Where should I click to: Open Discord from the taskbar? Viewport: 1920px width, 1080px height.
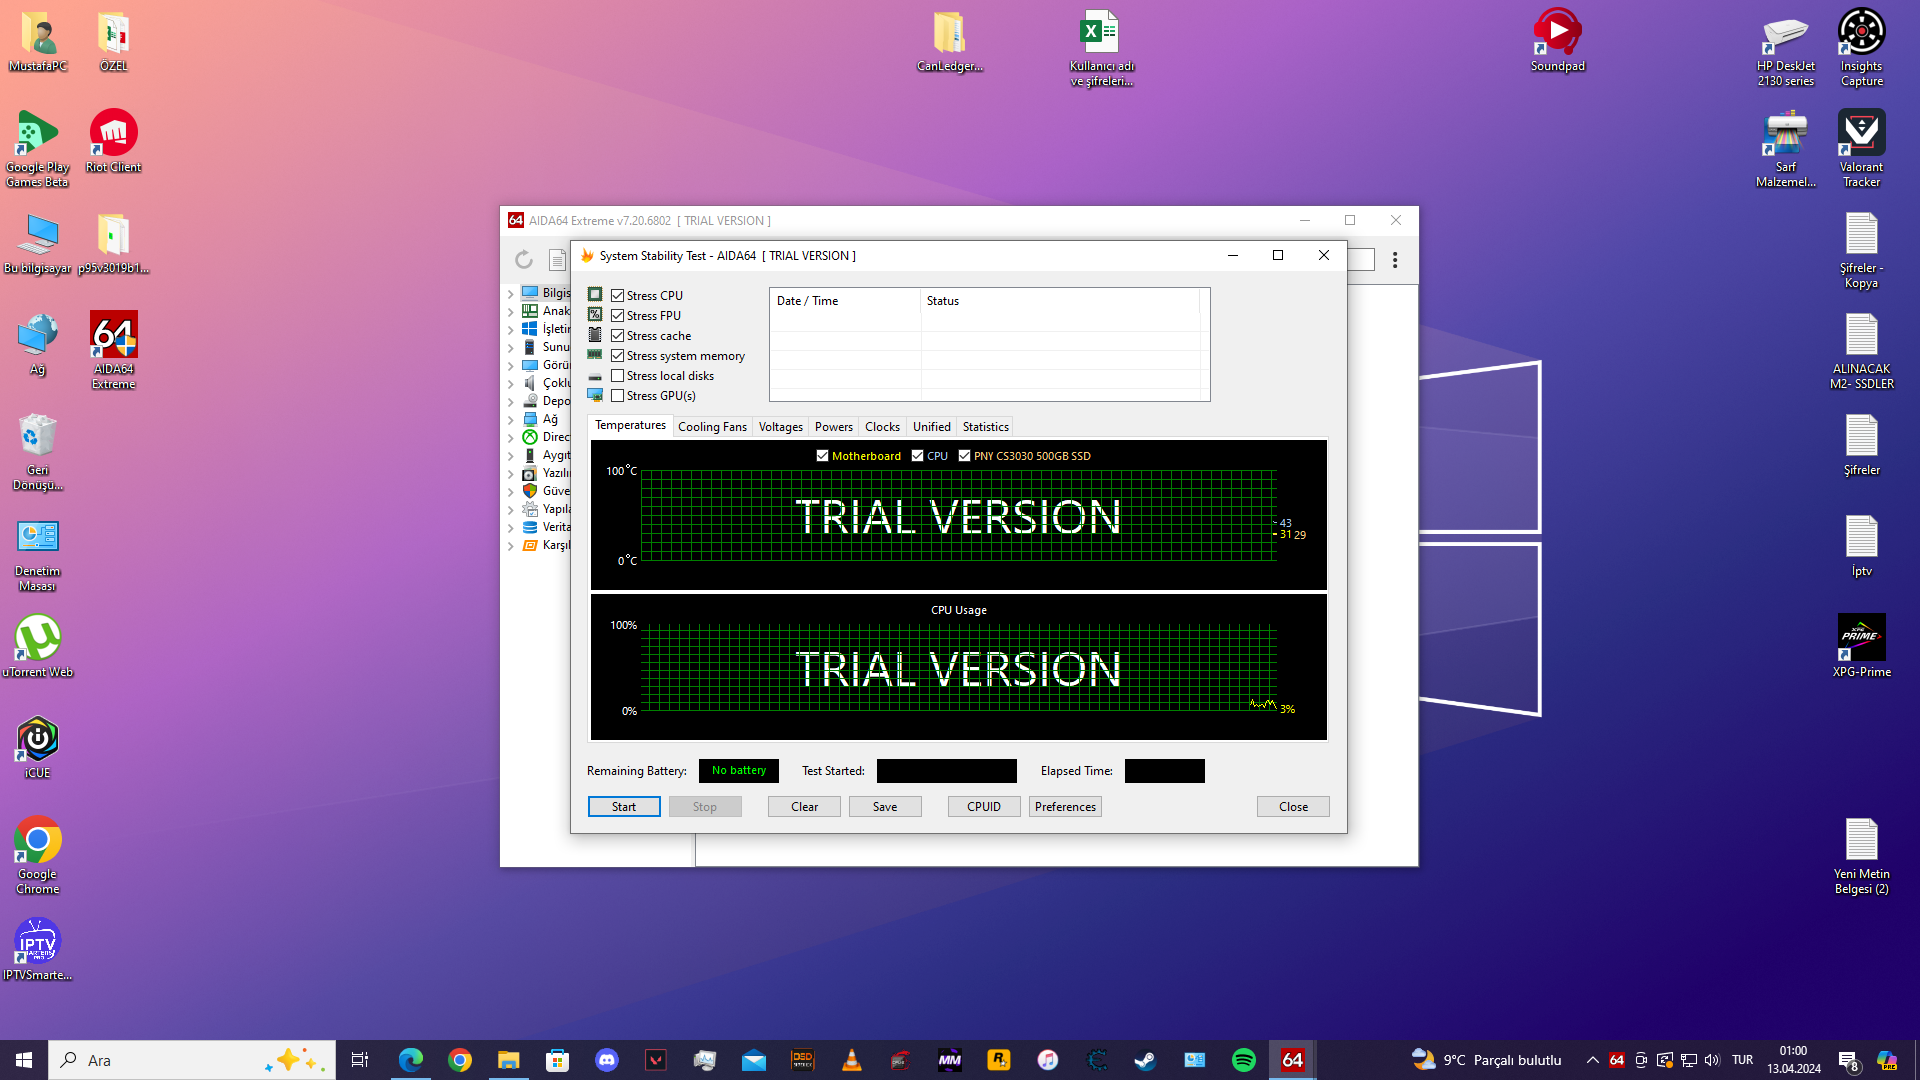(607, 1060)
